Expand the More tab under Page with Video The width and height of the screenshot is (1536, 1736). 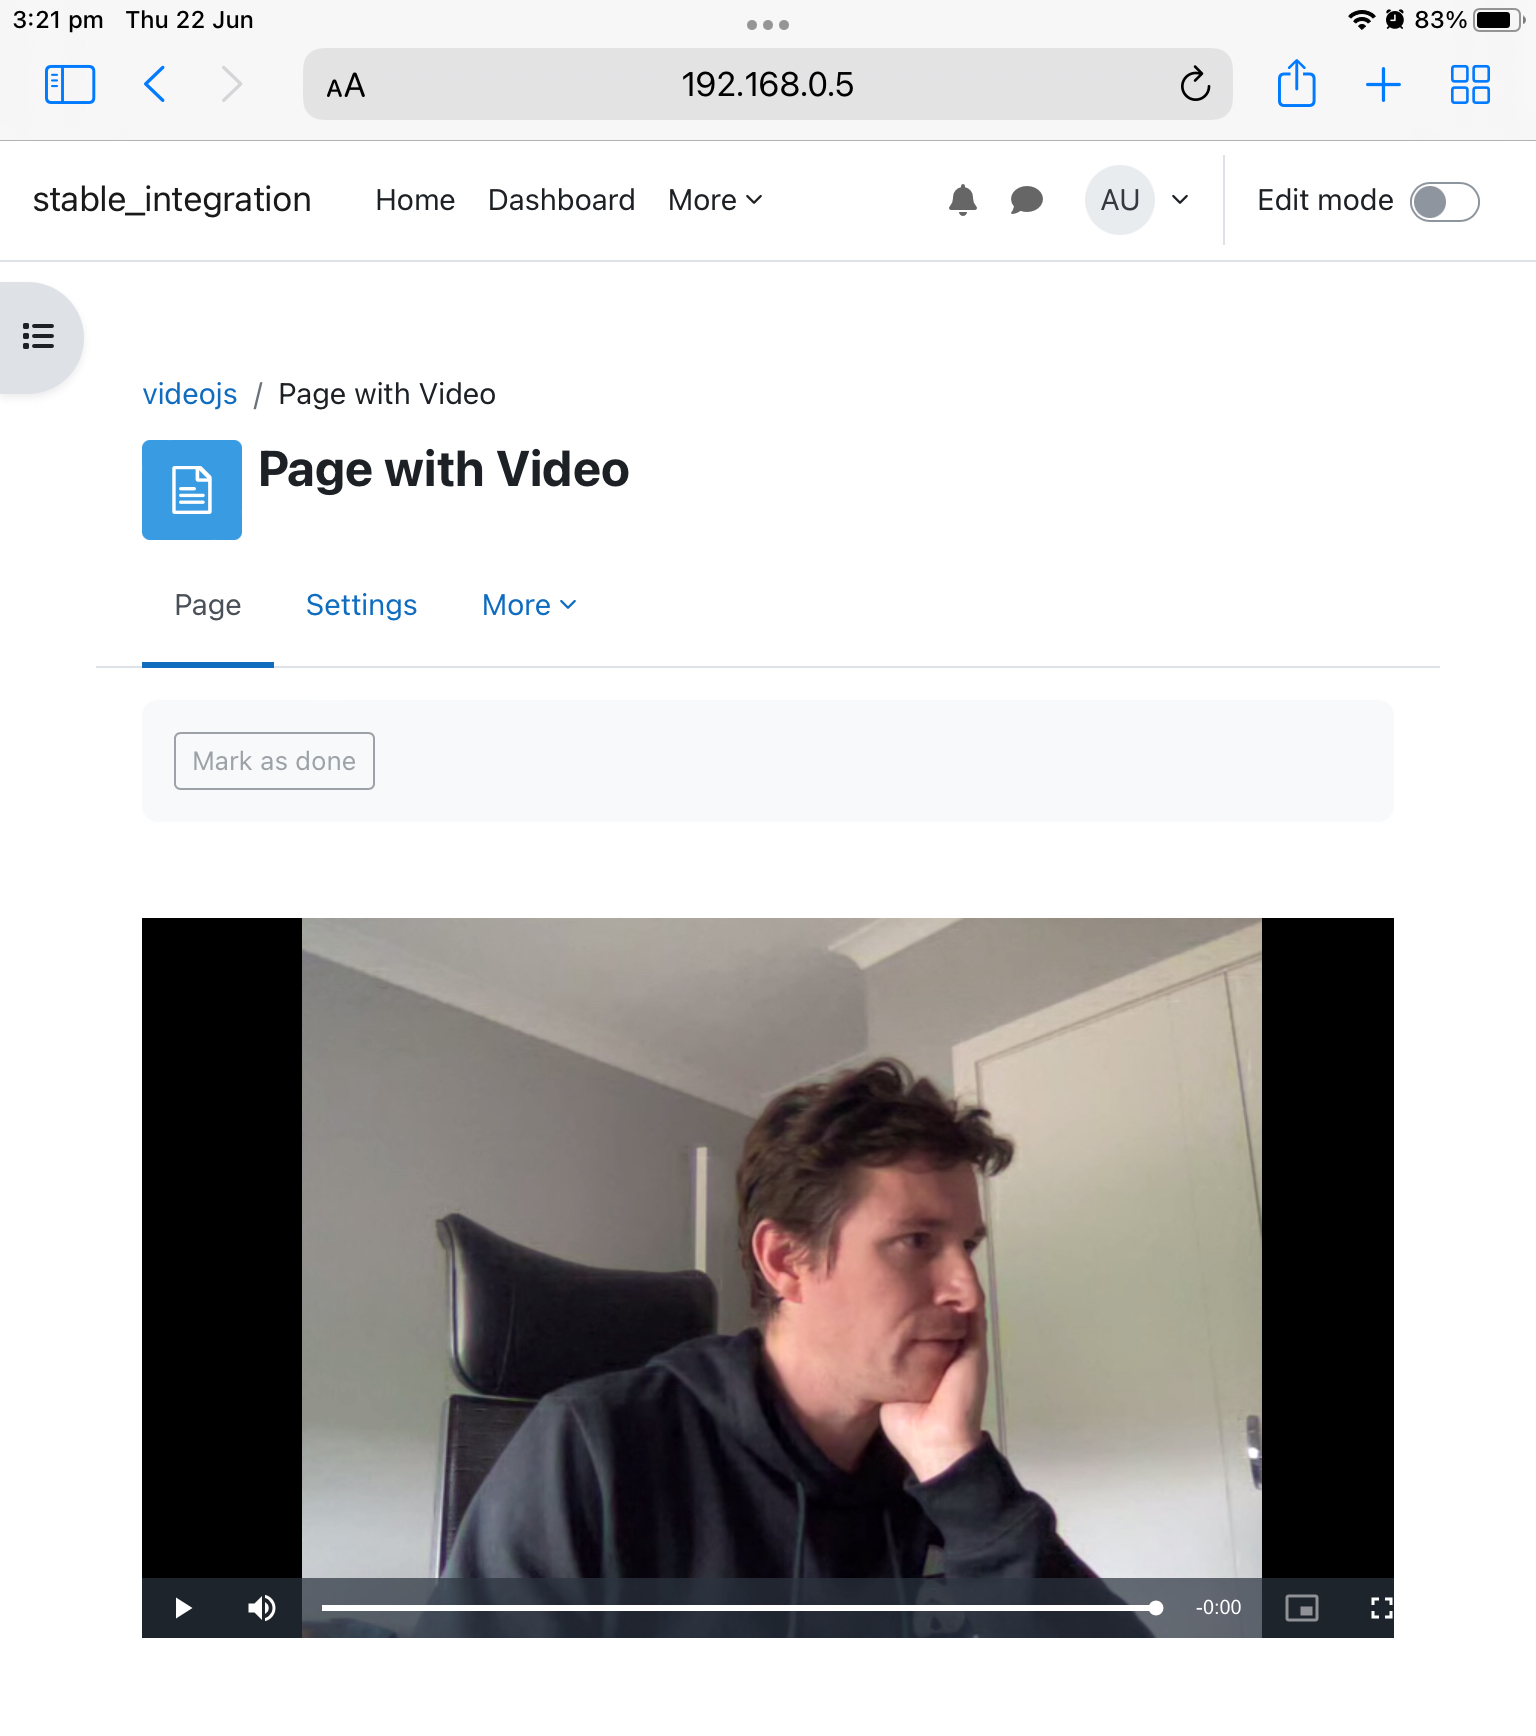click(529, 605)
